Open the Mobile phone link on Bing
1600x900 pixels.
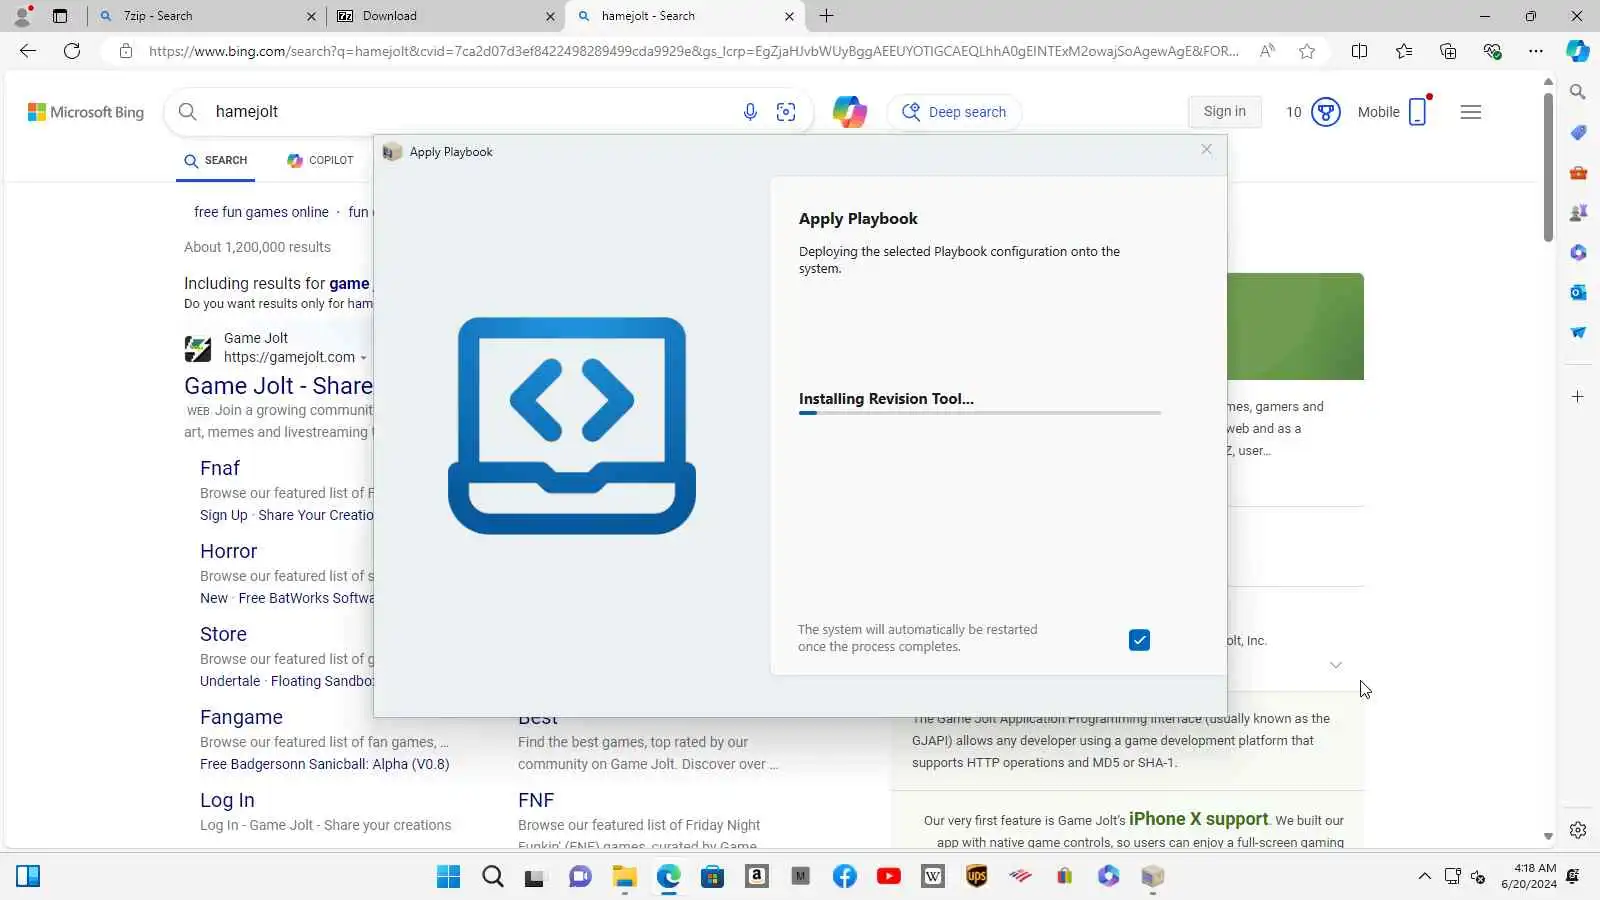pyautogui.click(x=1392, y=112)
